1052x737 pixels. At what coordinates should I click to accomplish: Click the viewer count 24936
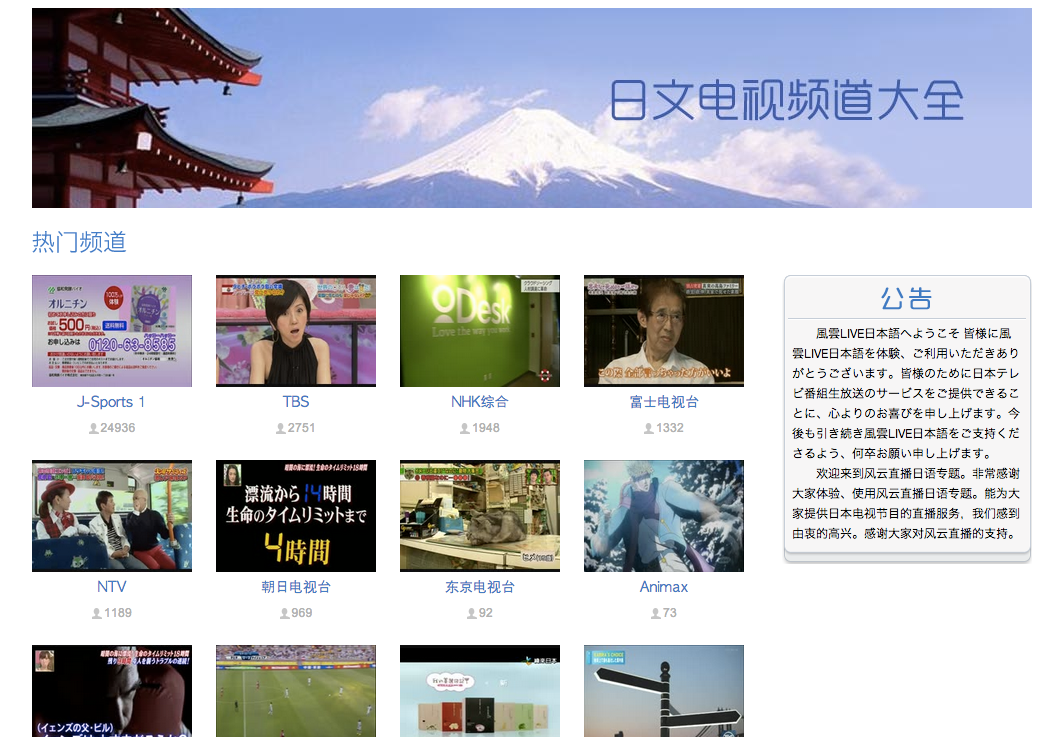(117, 428)
